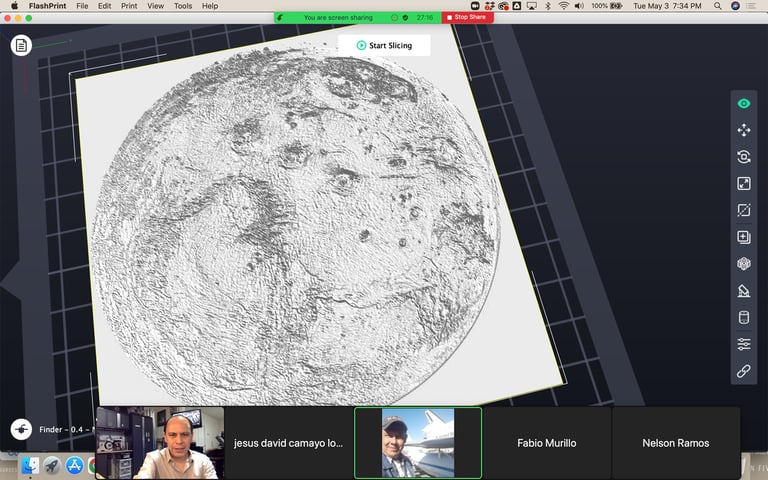
Task: Select the Scale tool icon
Action: (744, 183)
